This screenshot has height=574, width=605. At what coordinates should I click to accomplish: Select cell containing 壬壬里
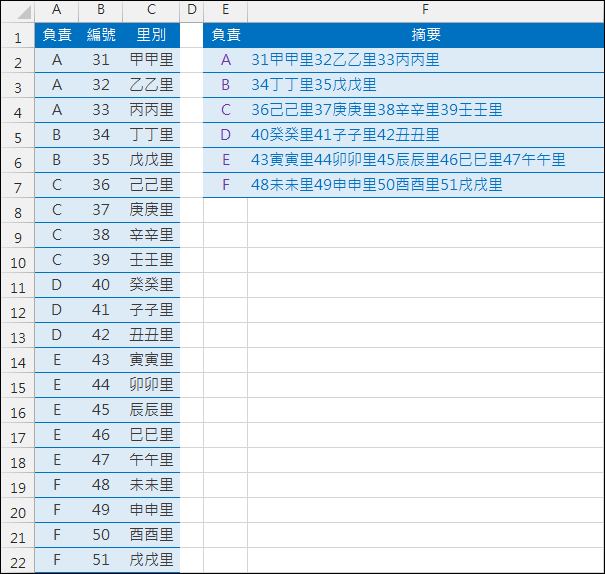(151, 260)
